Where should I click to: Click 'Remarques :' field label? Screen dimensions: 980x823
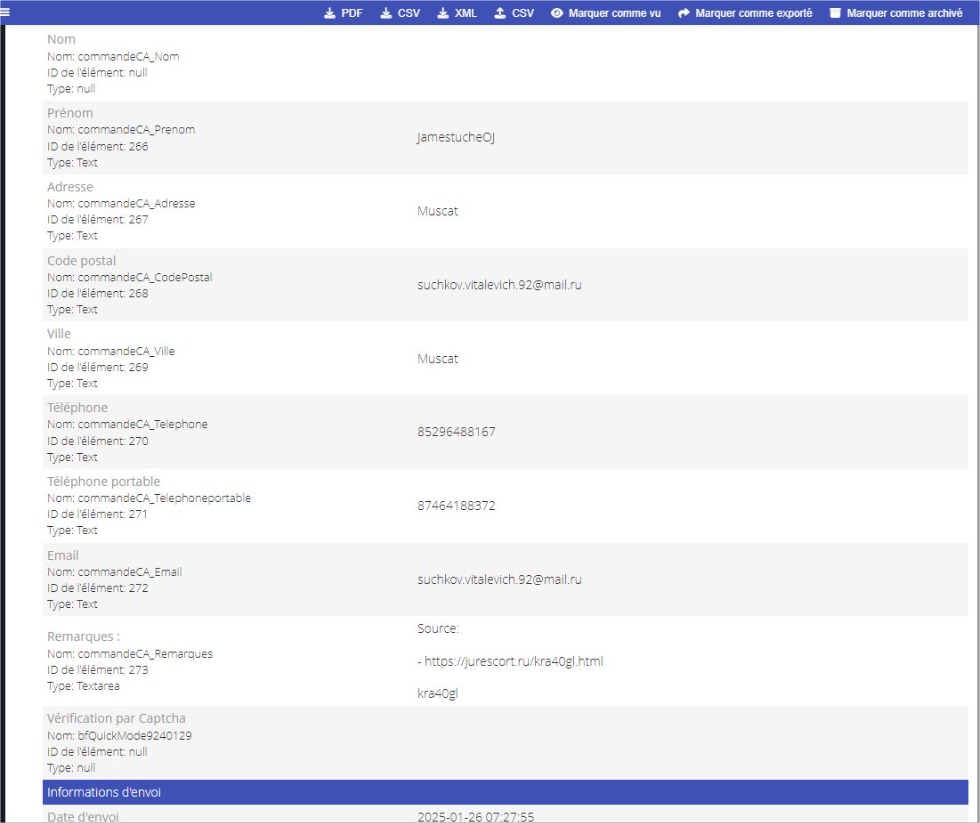pyautogui.click(x=84, y=637)
